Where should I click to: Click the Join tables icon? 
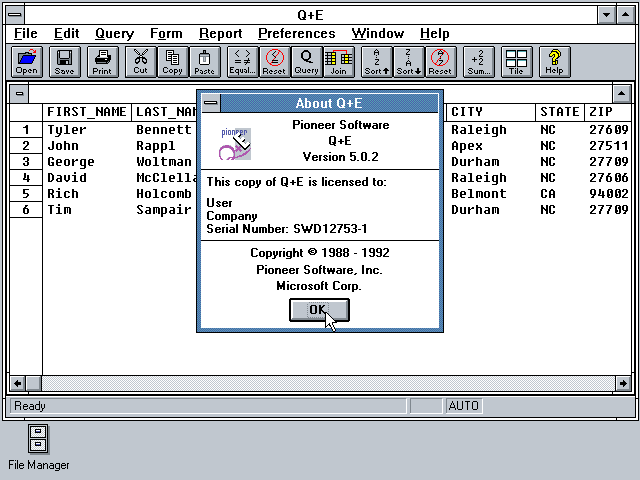(x=338, y=62)
